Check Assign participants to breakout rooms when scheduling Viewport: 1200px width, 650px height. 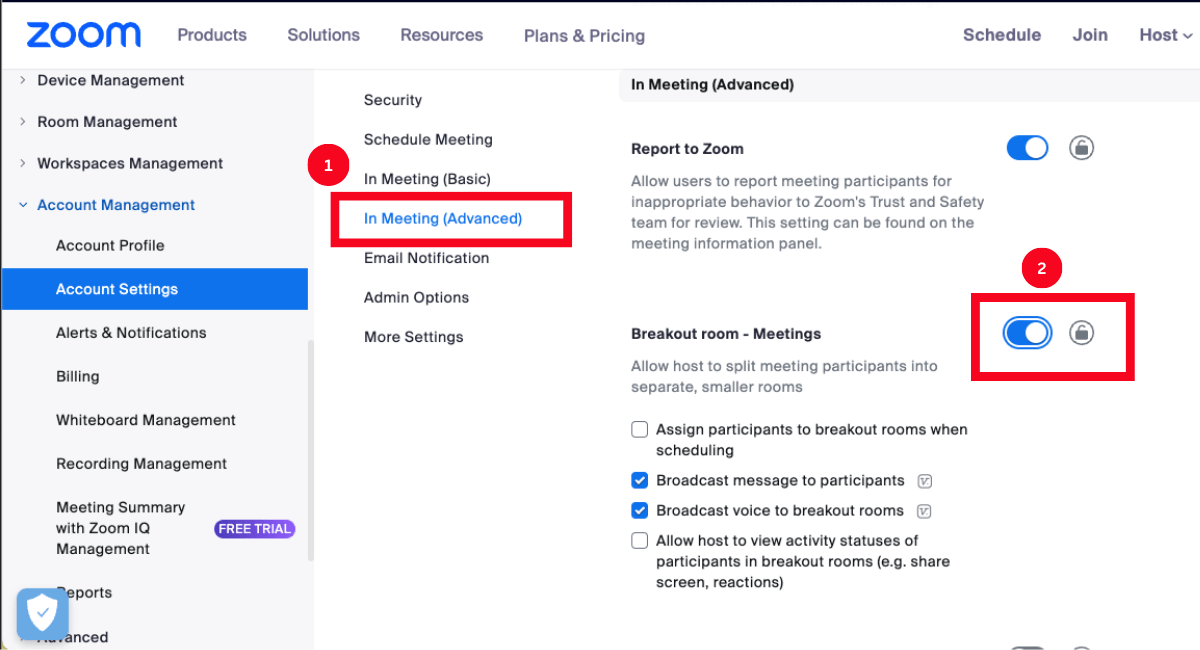[640, 430]
